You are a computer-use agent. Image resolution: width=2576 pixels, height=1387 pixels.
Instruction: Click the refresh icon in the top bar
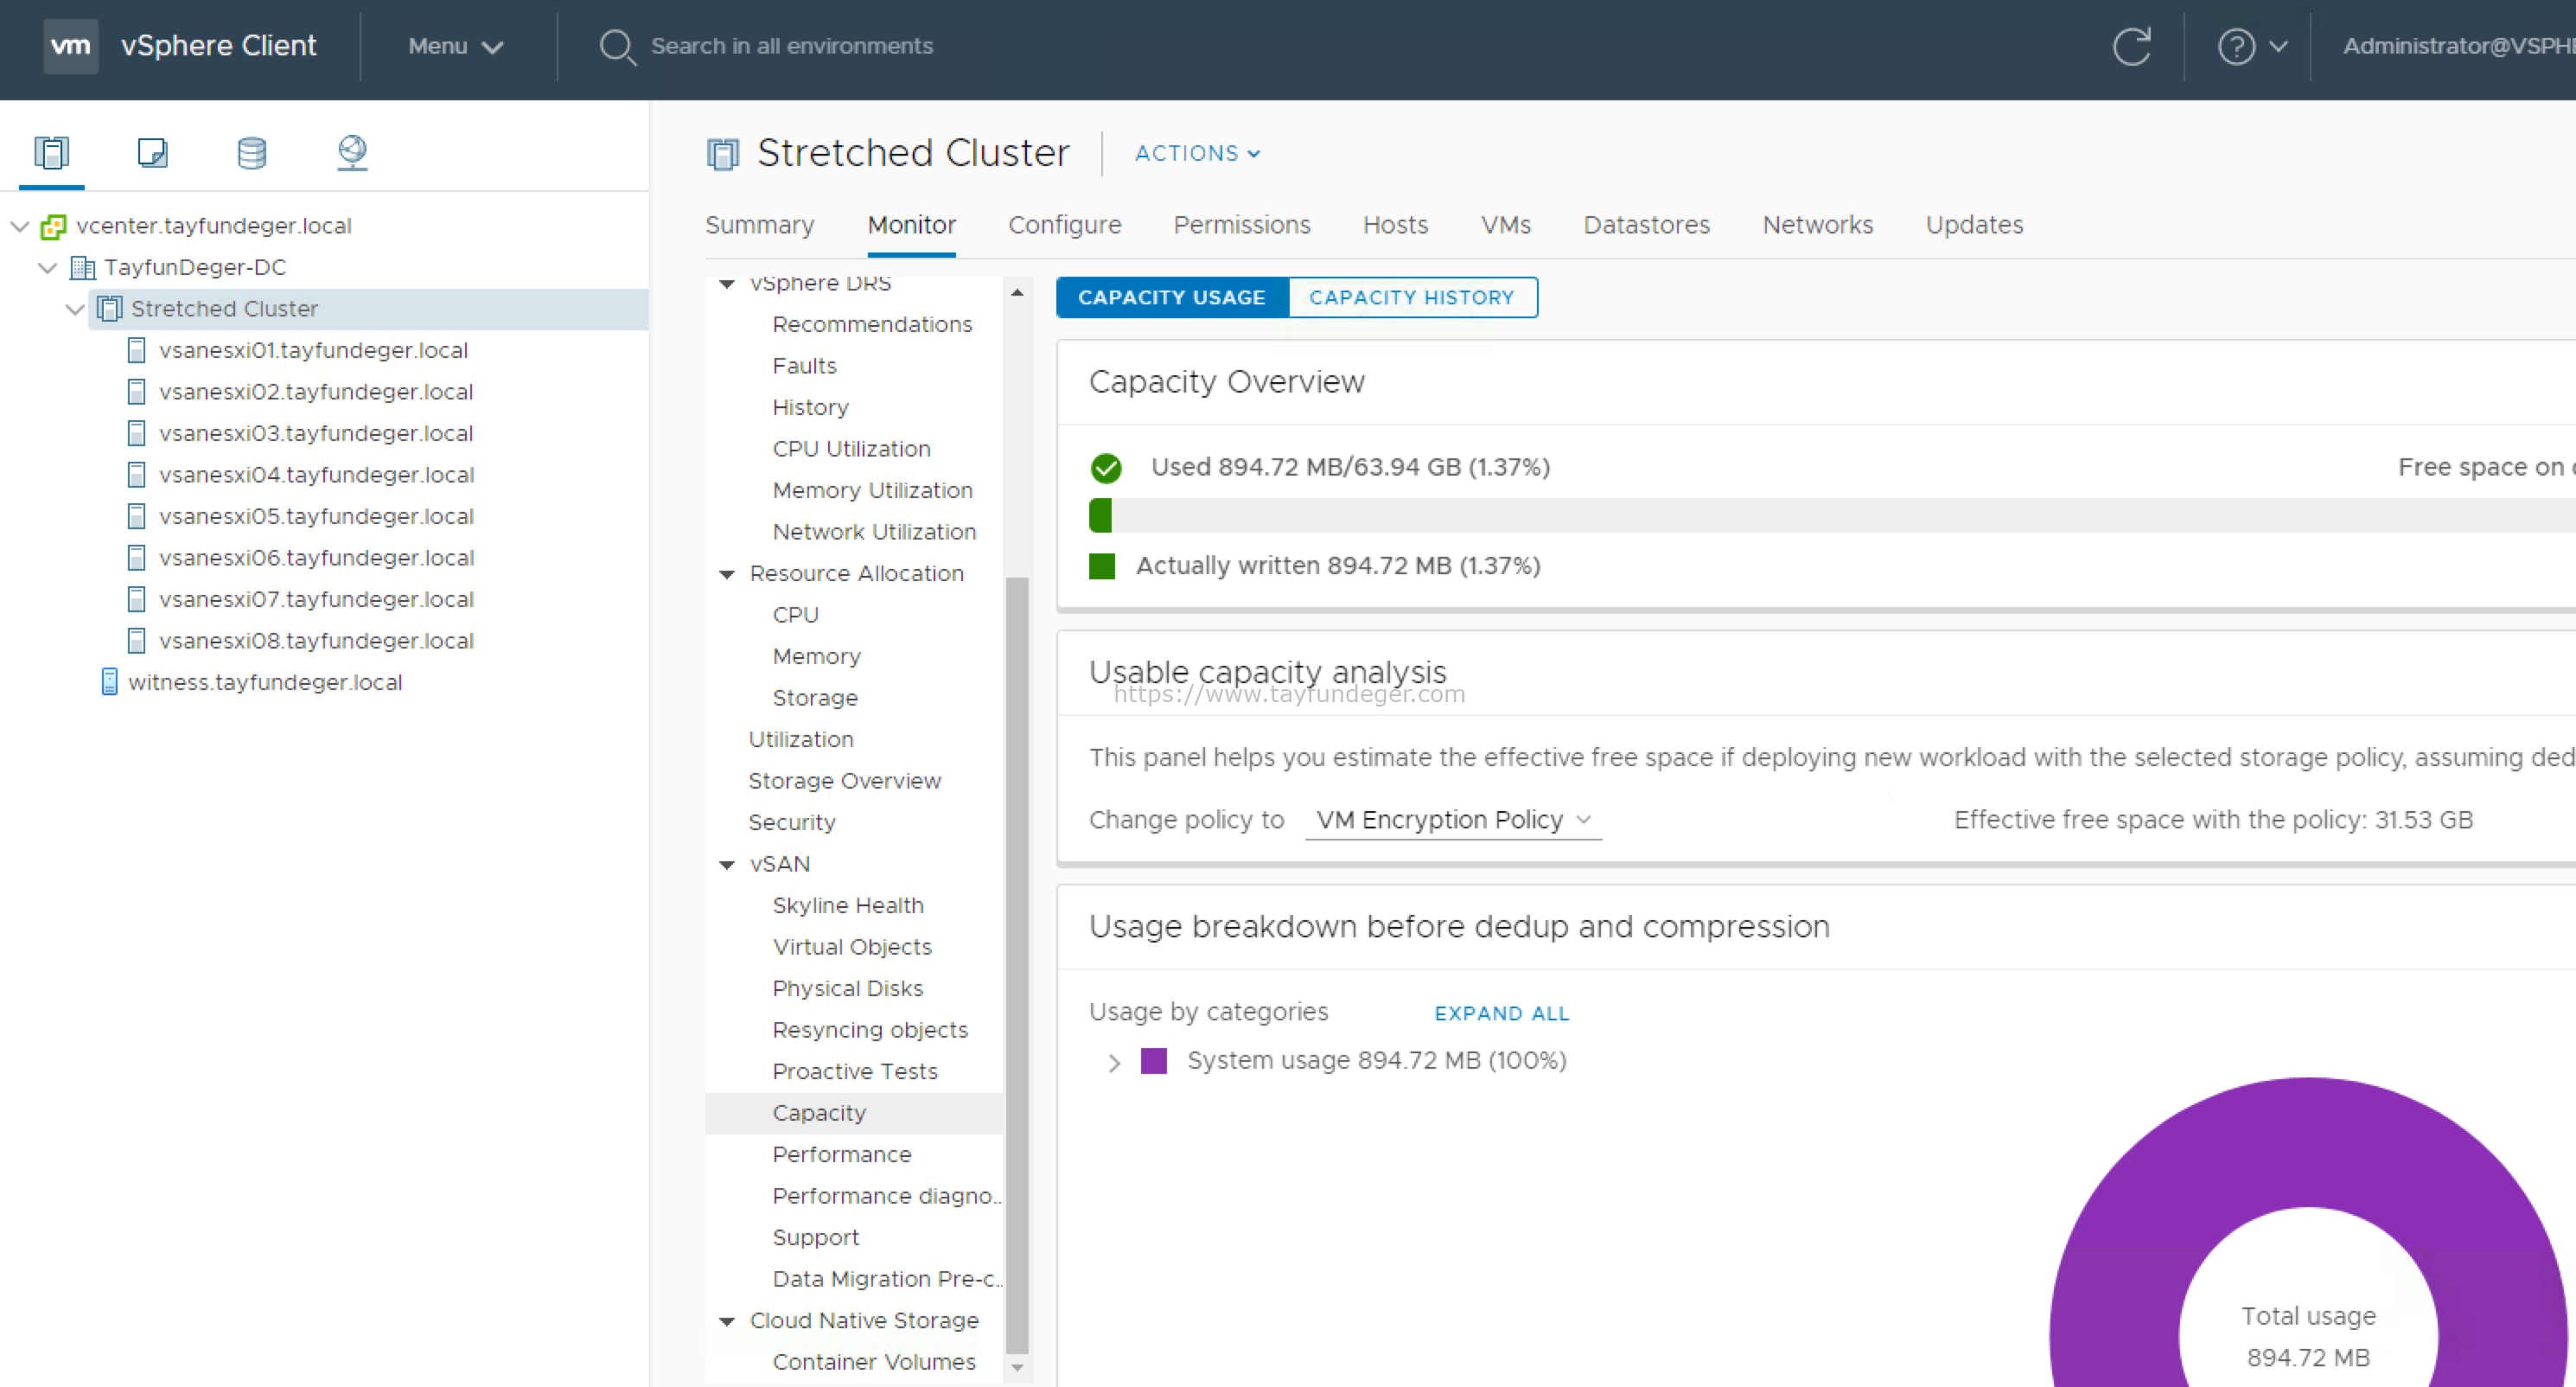pyautogui.click(x=2131, y=46)
